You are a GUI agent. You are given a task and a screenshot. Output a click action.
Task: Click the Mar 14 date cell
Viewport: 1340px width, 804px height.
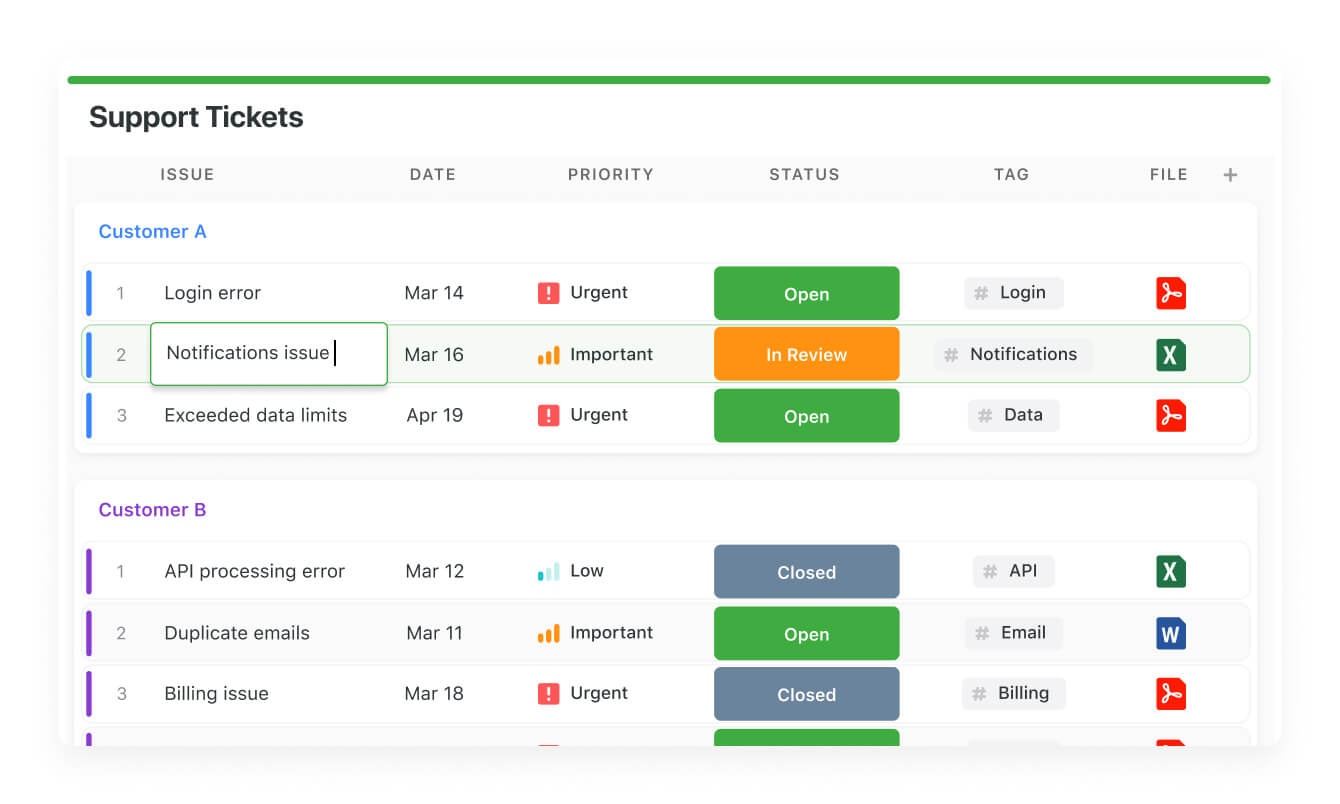tap(434, 293)
